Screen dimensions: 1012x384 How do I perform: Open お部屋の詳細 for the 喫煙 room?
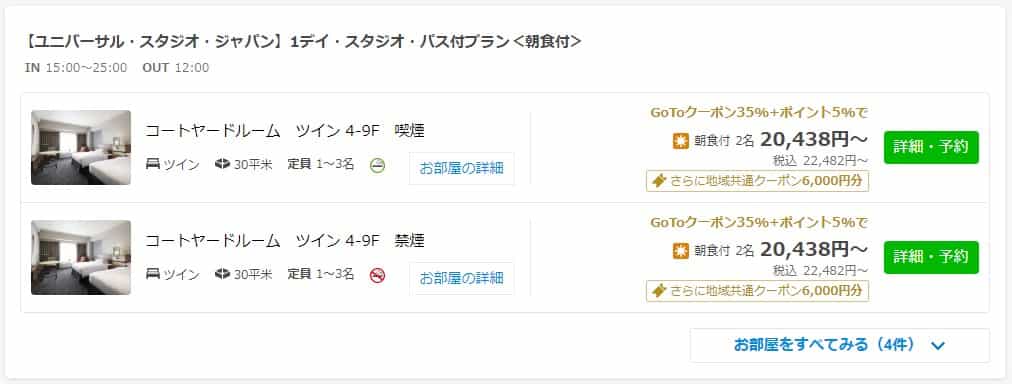(461, 168)
